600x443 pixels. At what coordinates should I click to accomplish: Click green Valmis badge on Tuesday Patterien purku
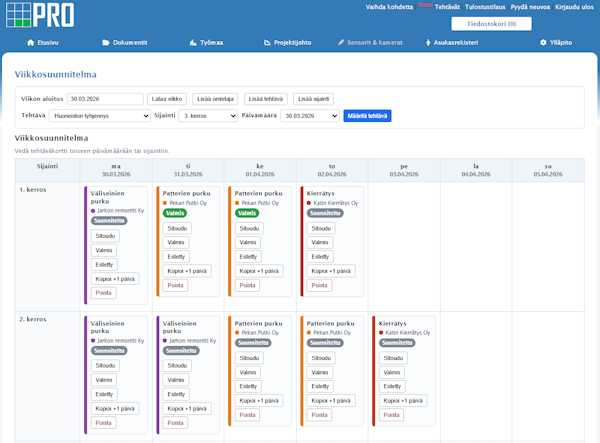pos(175,213)
